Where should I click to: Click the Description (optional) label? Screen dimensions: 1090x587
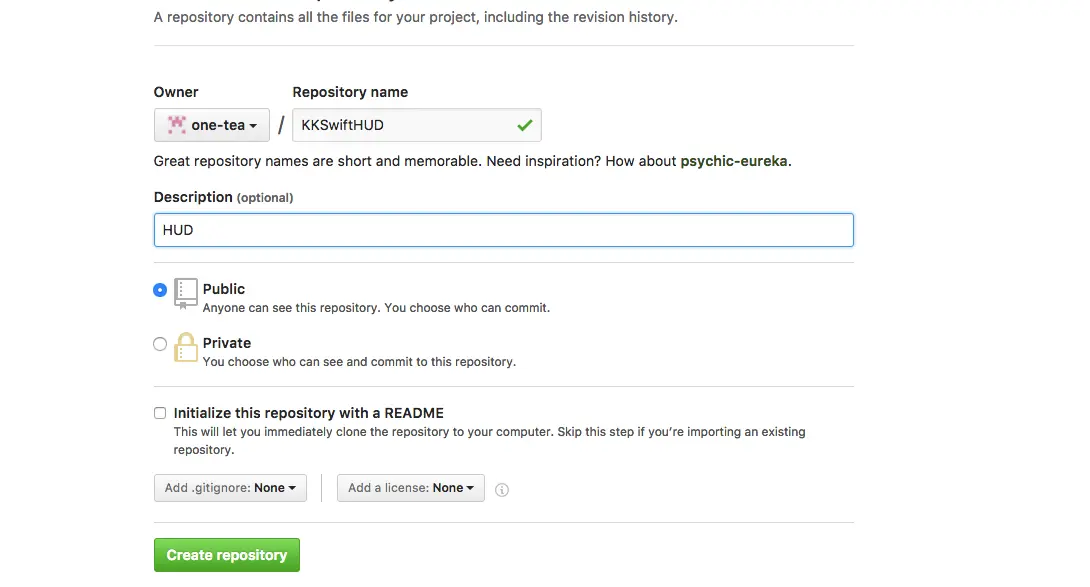point(223,198)
